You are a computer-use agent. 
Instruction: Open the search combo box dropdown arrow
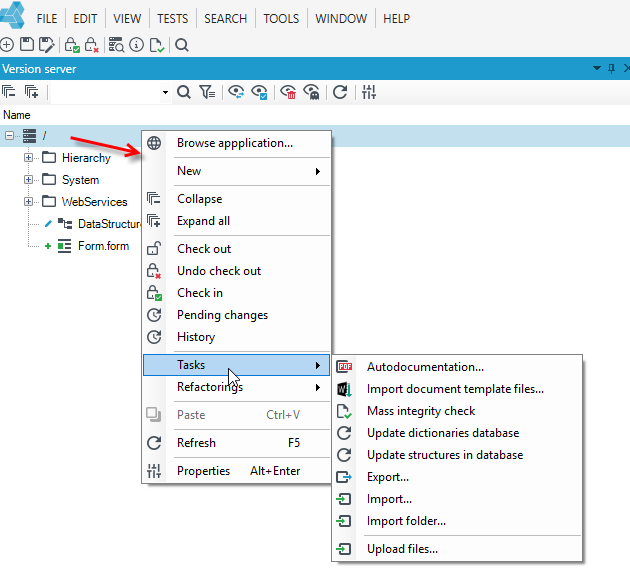point(165,92)
